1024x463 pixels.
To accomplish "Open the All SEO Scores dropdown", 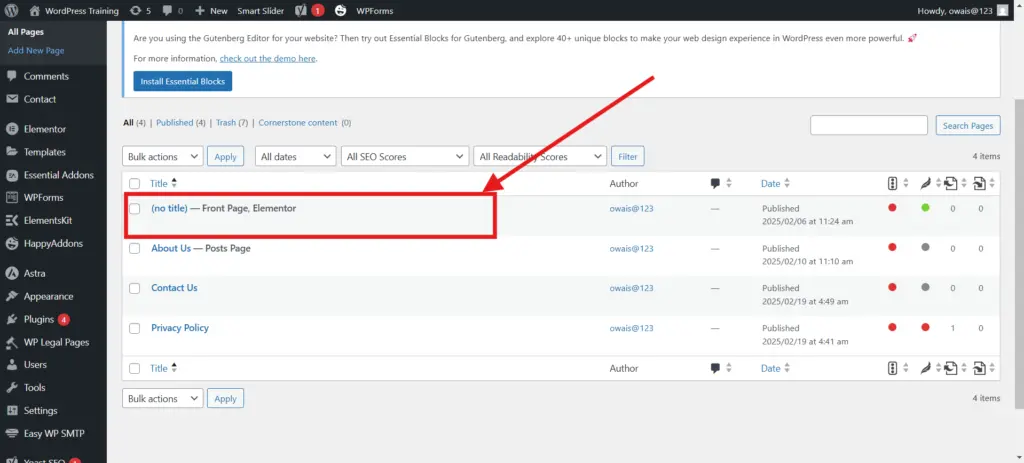I will tap(405, 157).
